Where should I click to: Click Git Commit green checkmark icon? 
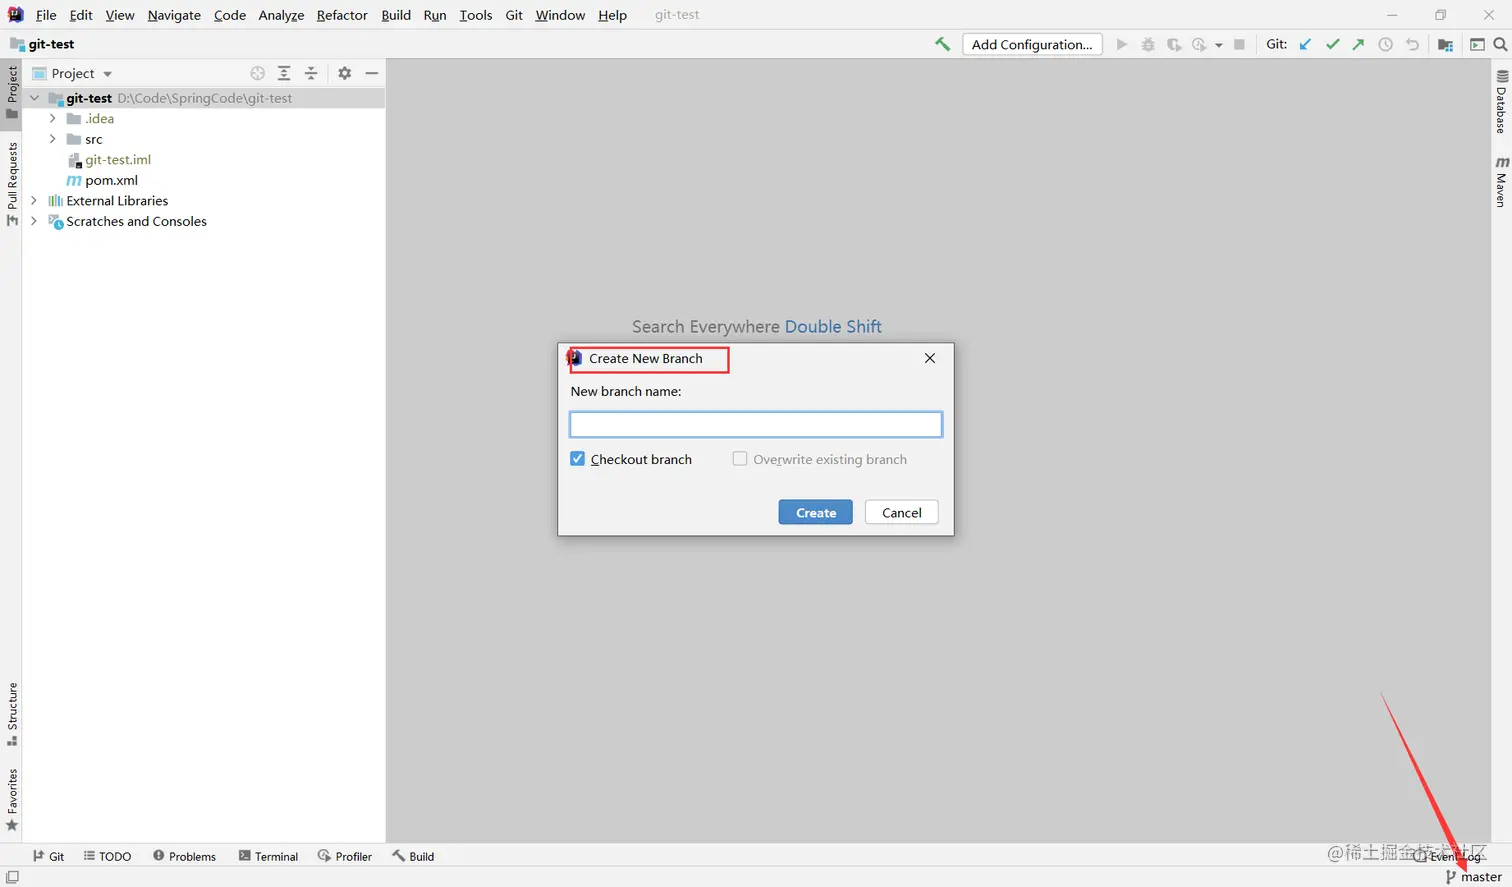(1332, 44)
